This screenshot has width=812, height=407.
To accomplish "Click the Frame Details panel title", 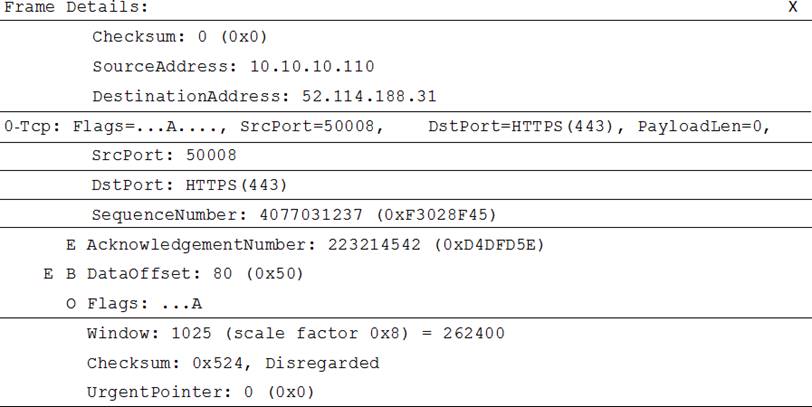I will click(x=76, y=7).
